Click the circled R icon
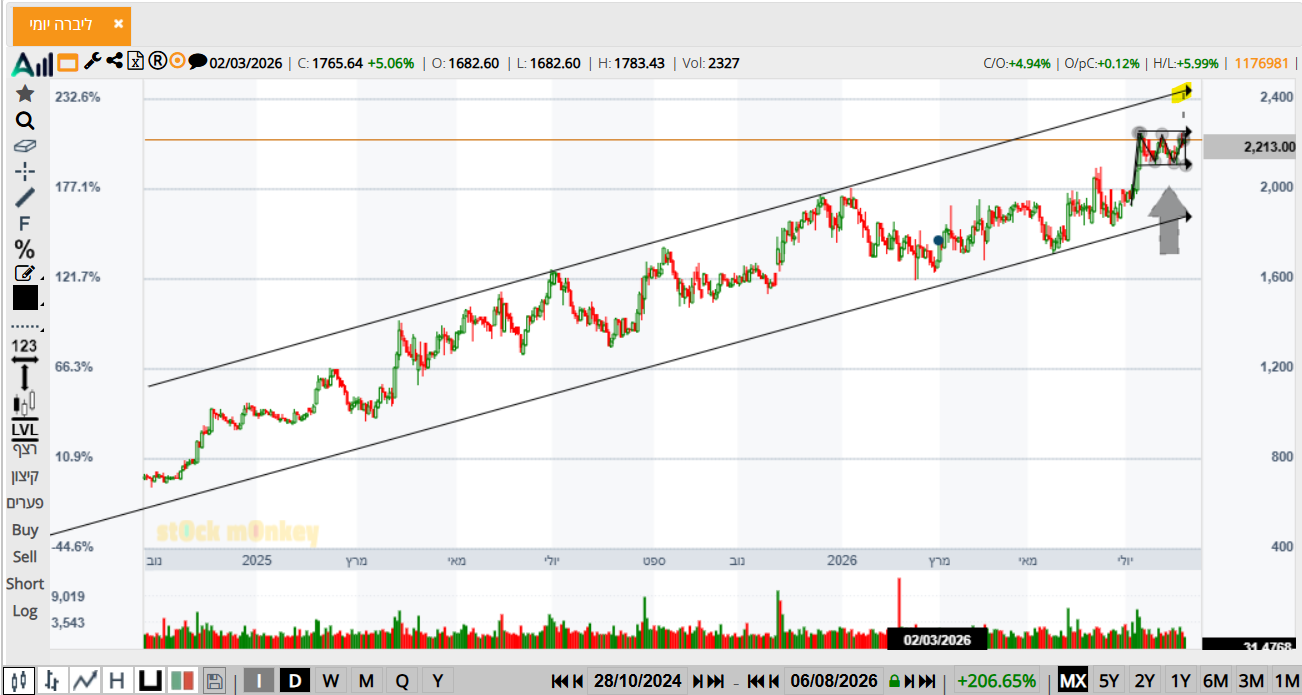 pos(157,61)
